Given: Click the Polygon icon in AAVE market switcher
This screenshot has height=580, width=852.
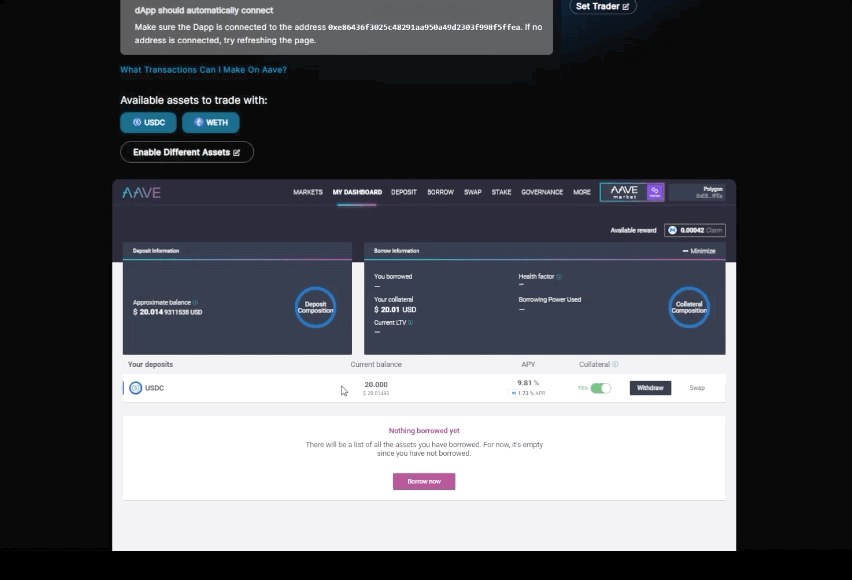Looking at the screenshot, I should click(x=655, y=192).
